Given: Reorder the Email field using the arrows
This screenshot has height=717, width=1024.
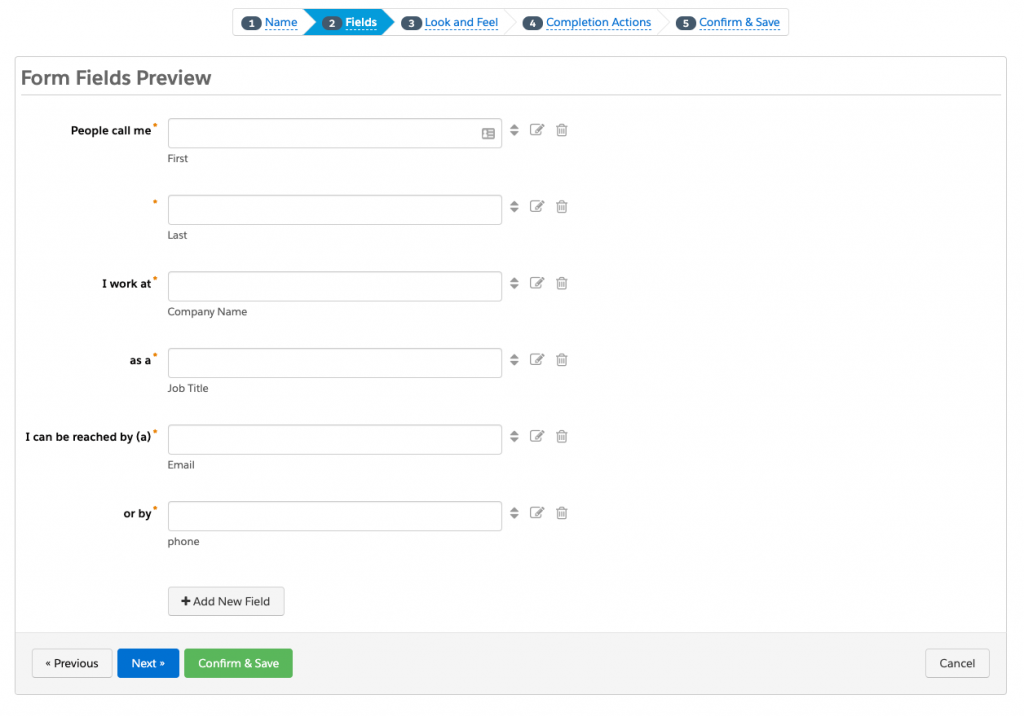Looking at the screenshot, I should pyautogui.click(x=513, y=436).
